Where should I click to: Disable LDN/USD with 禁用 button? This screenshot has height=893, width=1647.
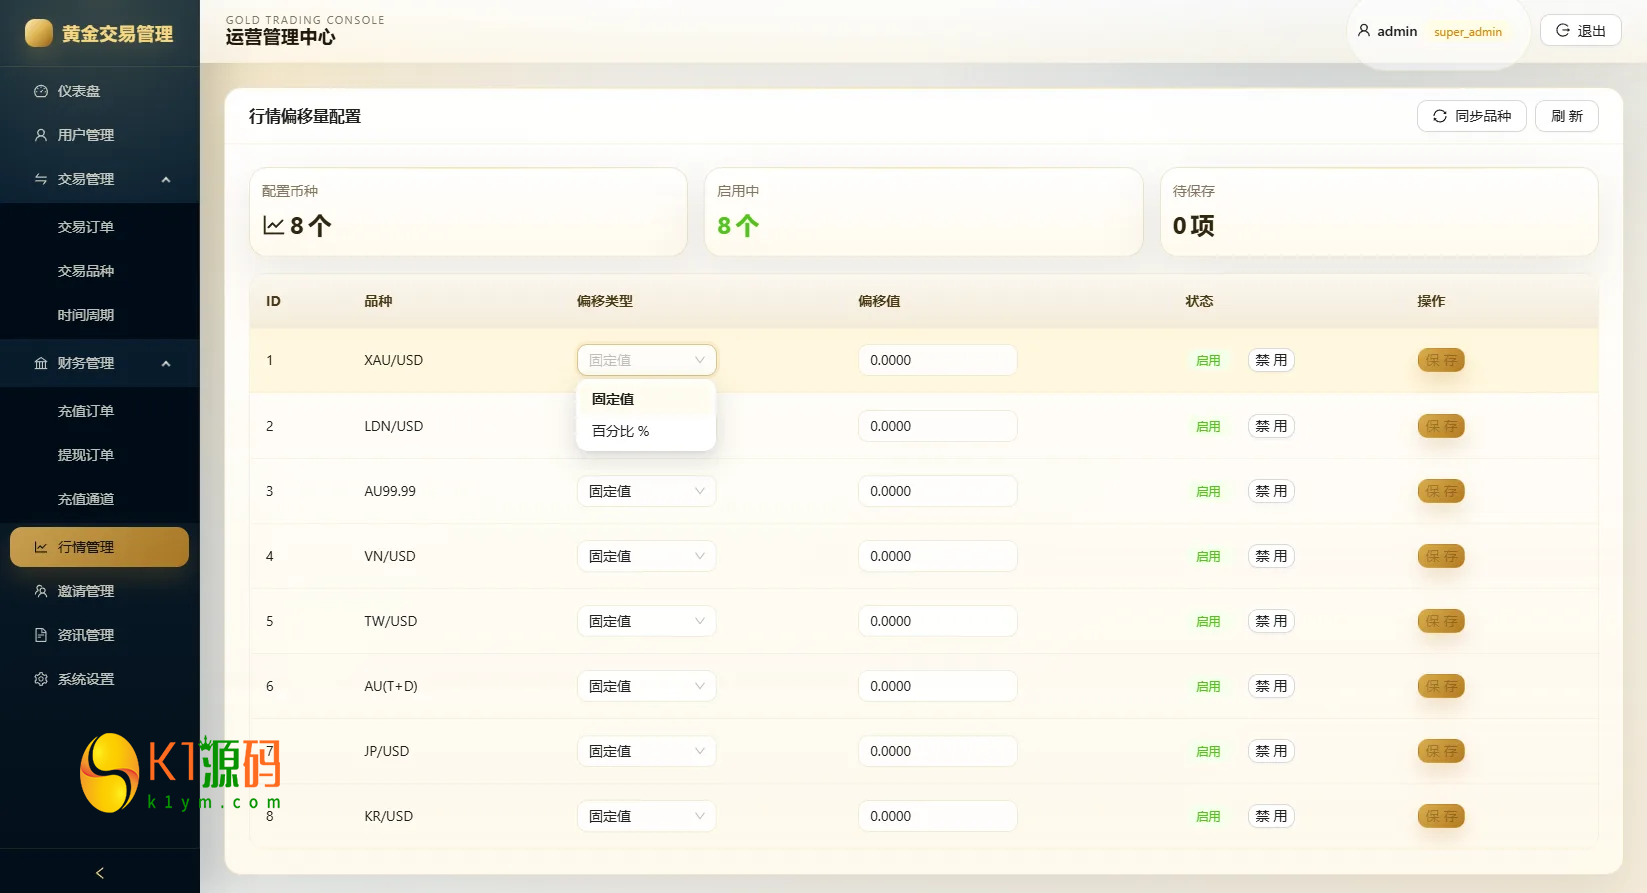1271,426
